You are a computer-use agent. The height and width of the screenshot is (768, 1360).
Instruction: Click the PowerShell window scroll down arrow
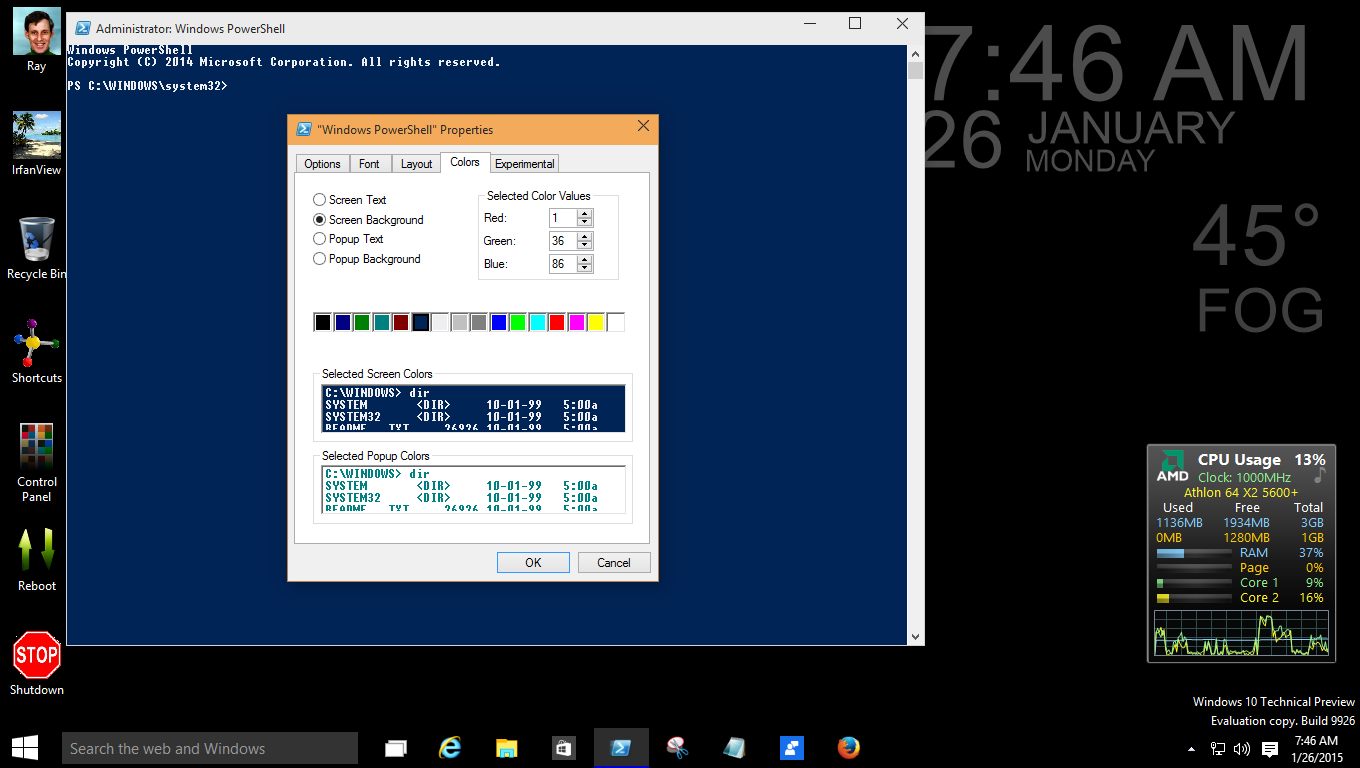tap(915, 637)
